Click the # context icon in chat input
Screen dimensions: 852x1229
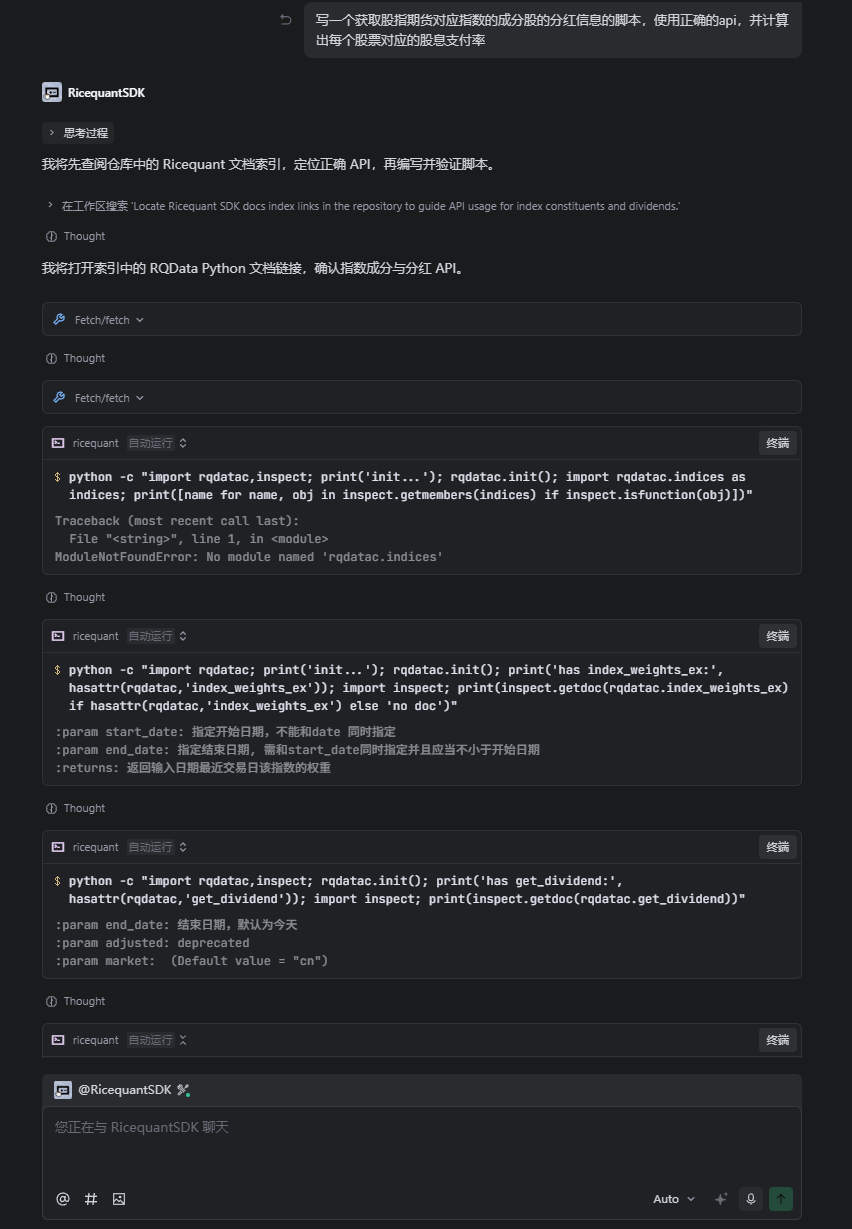[x=91, y=1199]
